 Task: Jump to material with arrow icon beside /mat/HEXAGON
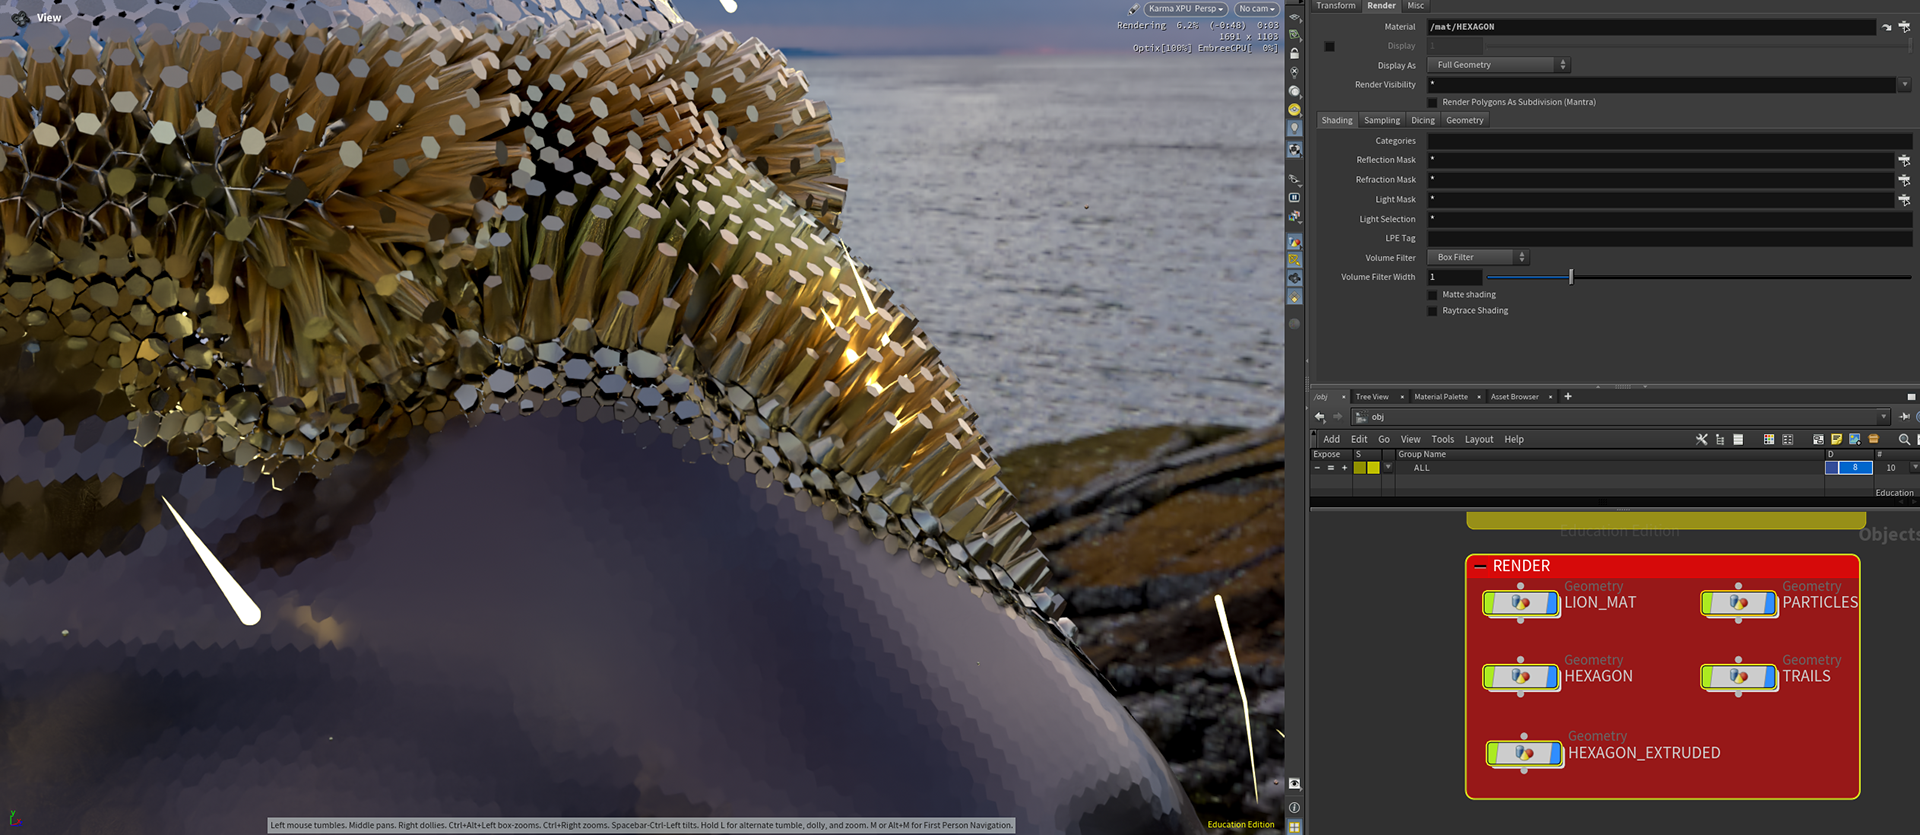click(1887, 27)
